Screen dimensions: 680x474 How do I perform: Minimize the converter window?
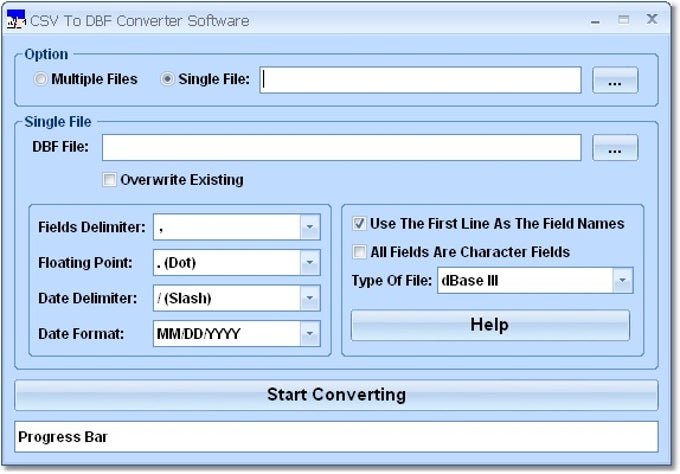[595, 19]
